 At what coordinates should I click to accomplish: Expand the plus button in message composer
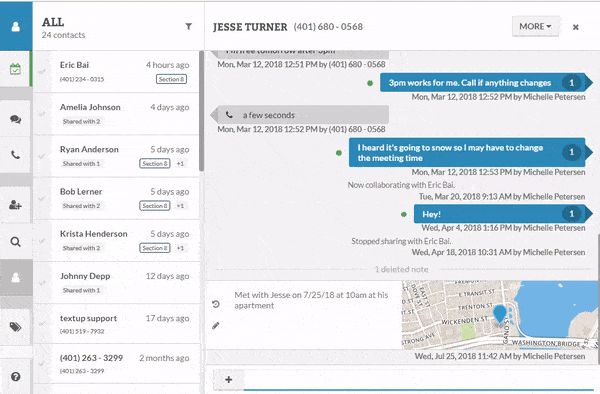click(228, 379)
